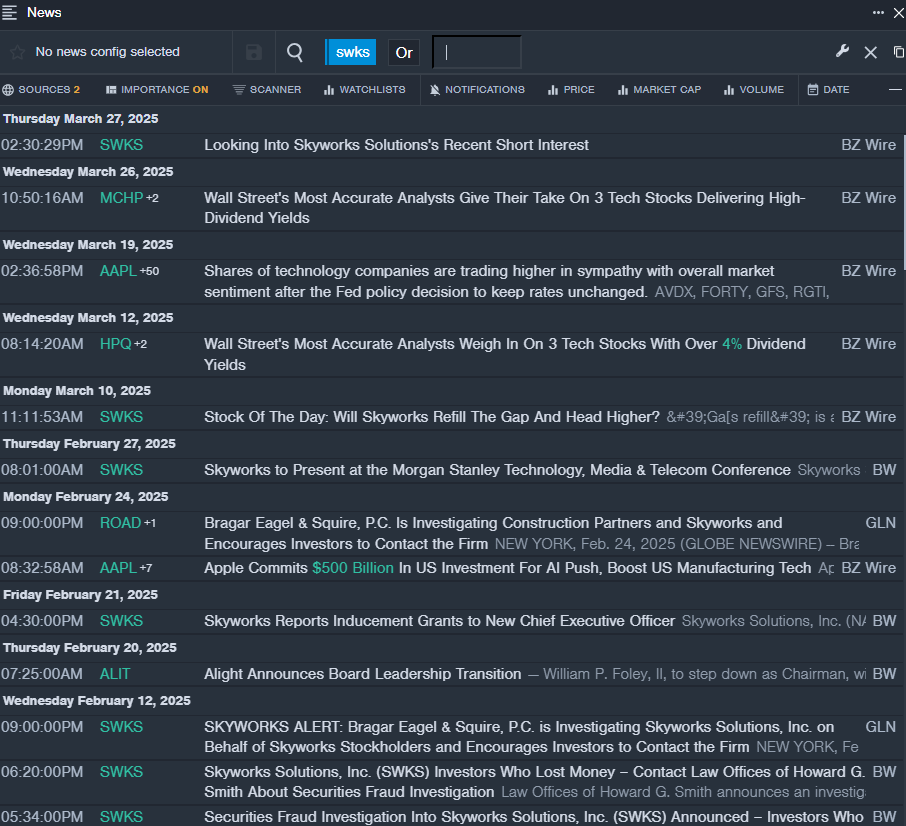The height and width of the screenshot is (826, 906).
Task: Open the Sources filter
Action: [x=41, y=90]
